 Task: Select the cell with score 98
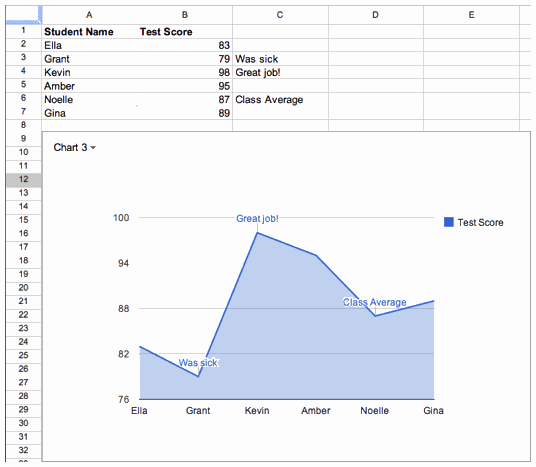pyautogui.click(x=185, y=72)
